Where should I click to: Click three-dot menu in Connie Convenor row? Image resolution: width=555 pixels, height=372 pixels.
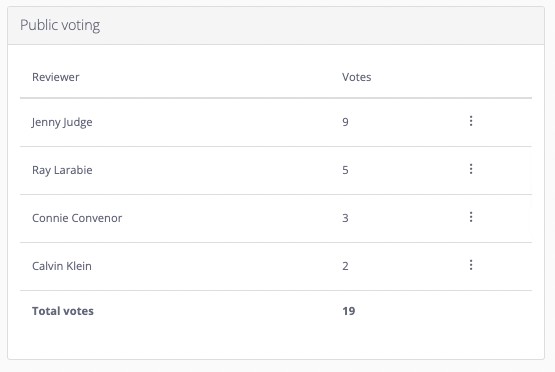coord(471,217)
